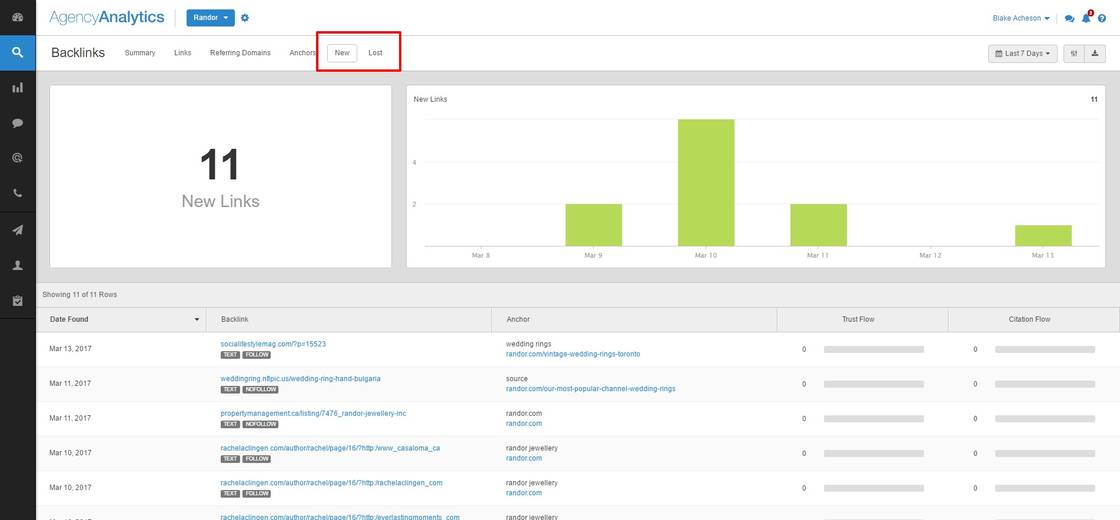1120x520 pixels.
Task: Click Citation Flow bar for sociallifestylemag row
Action: click(x=1045, y=349)
